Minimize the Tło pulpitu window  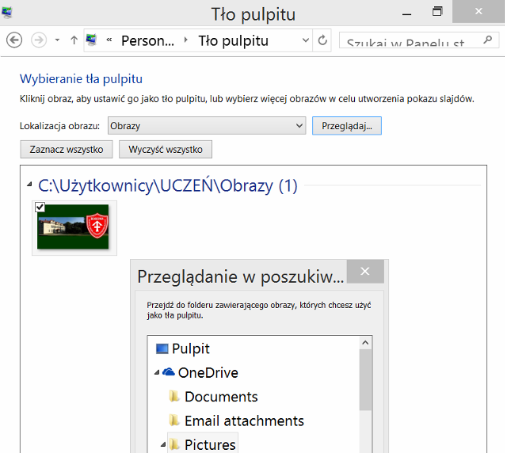tap(407, 13)
